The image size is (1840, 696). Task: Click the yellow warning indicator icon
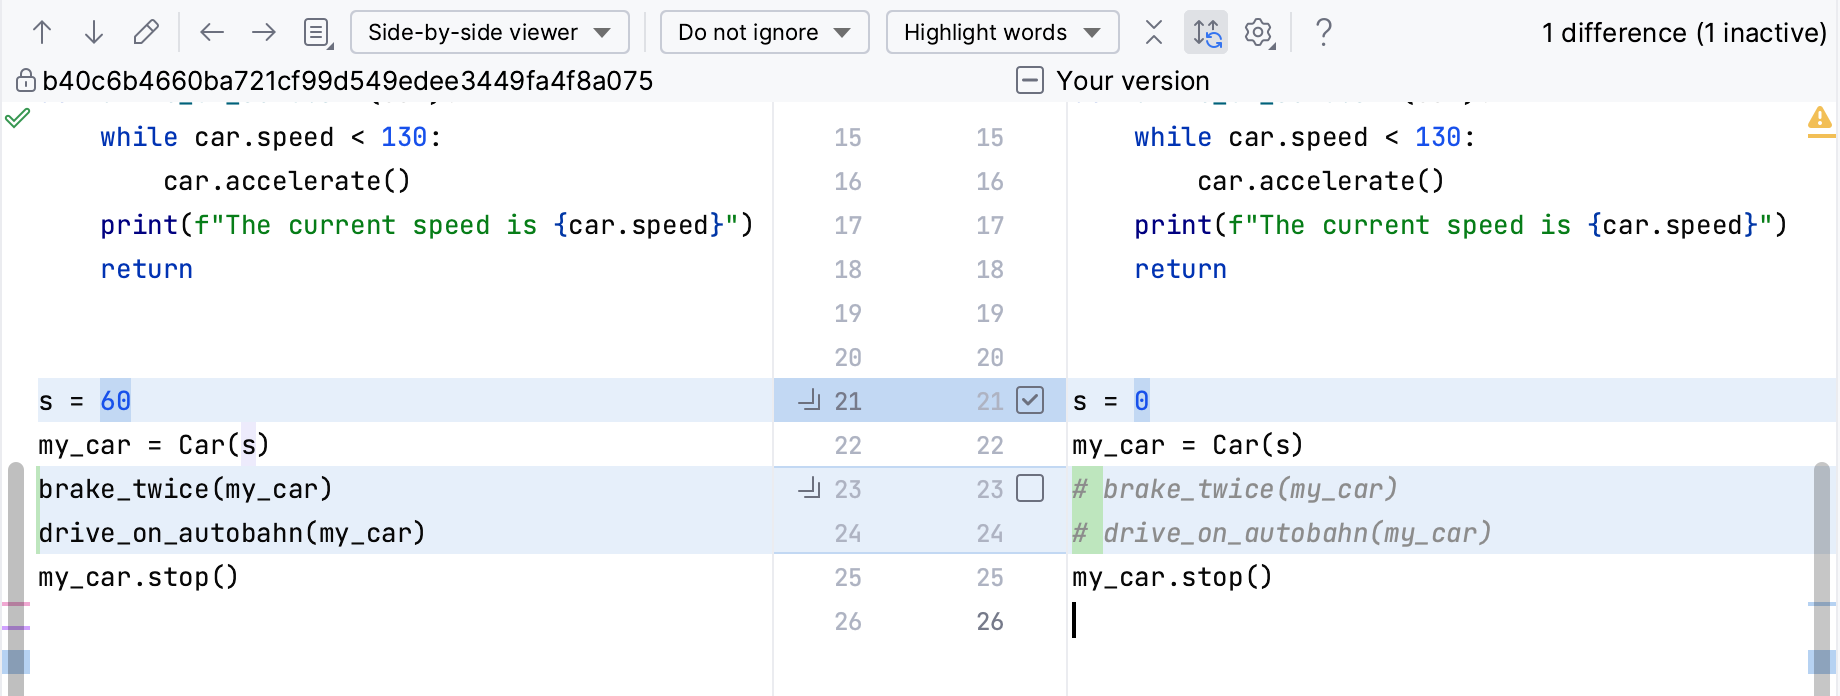pyautogui.click(x=1820, y=120)
